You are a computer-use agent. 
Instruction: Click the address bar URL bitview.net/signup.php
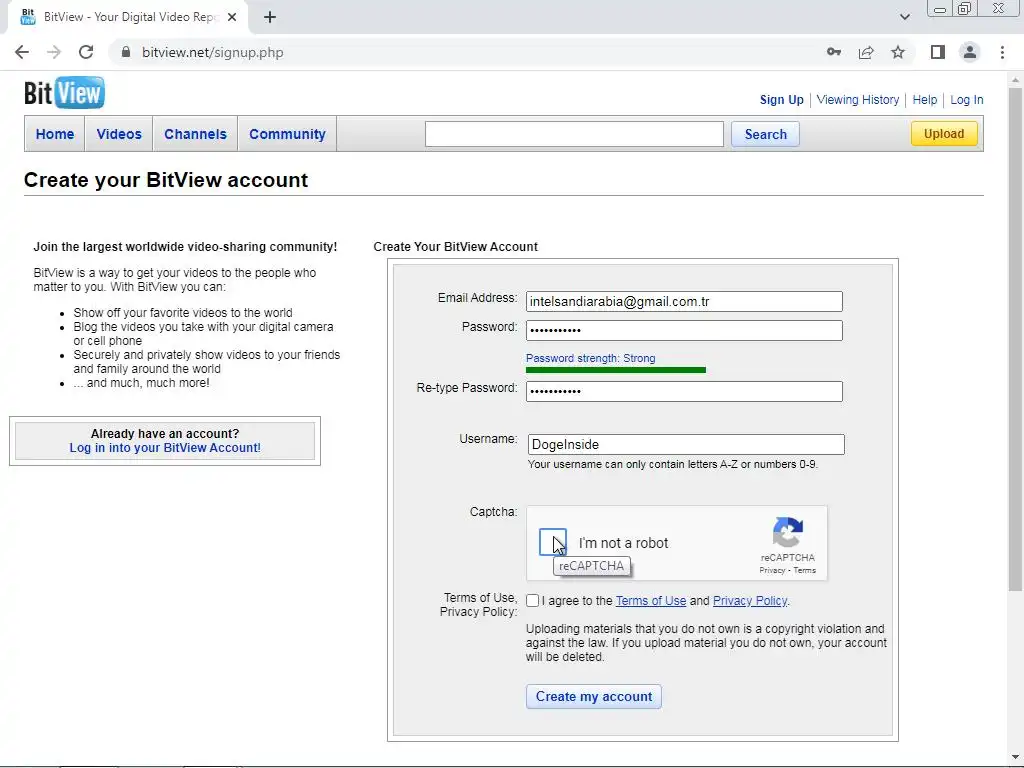point(213,52)
